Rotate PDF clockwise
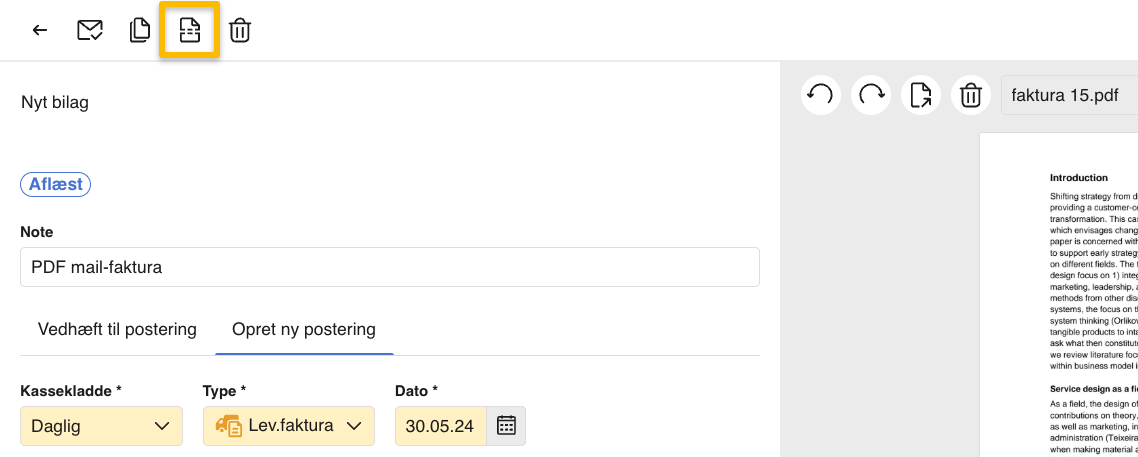Image resolution: width=1138 pixels, height=457 pixels. pyautogui.click(x=871, y=96)
